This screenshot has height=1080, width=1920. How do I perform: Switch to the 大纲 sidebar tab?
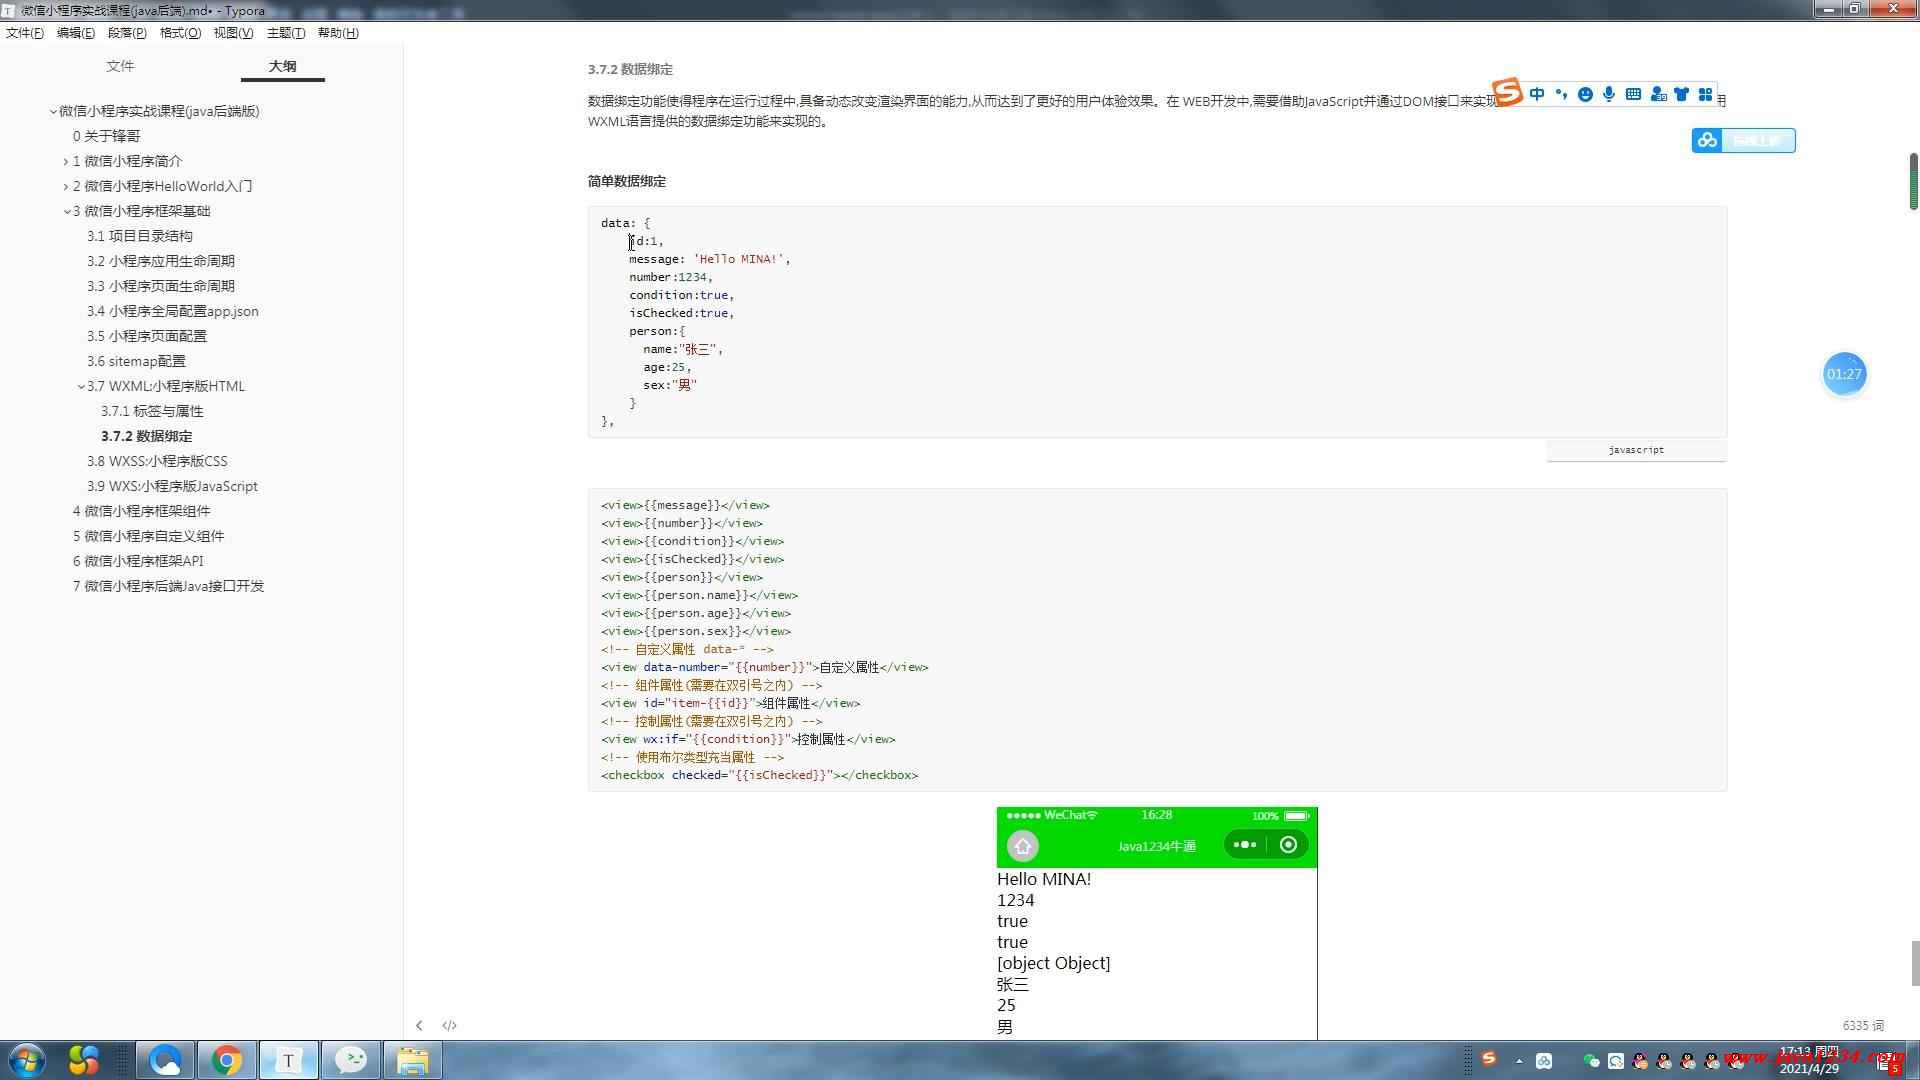[283, 66]
